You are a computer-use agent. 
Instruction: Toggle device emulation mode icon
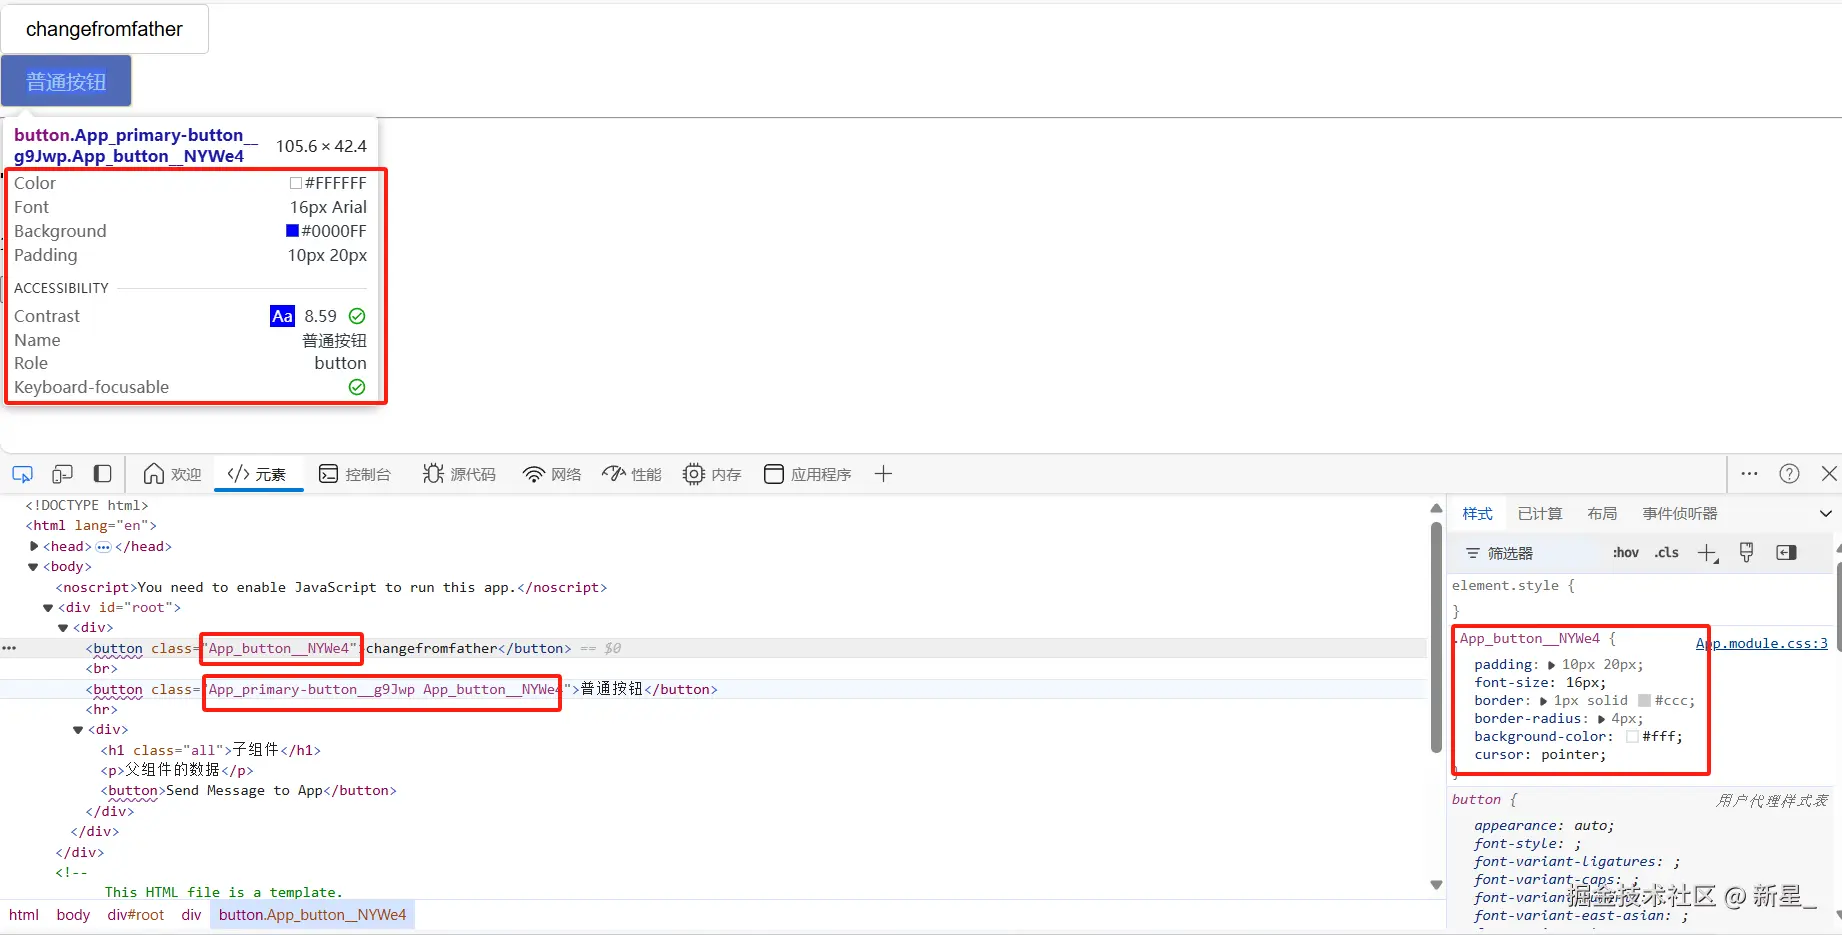[x=62, y=474]
